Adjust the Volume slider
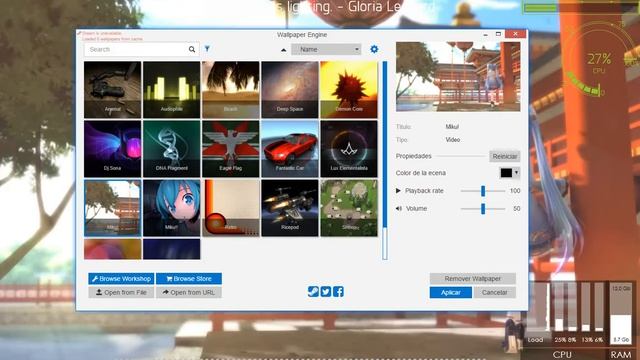The height and width of the screenshot is (360, 640). tap(483, 209)
